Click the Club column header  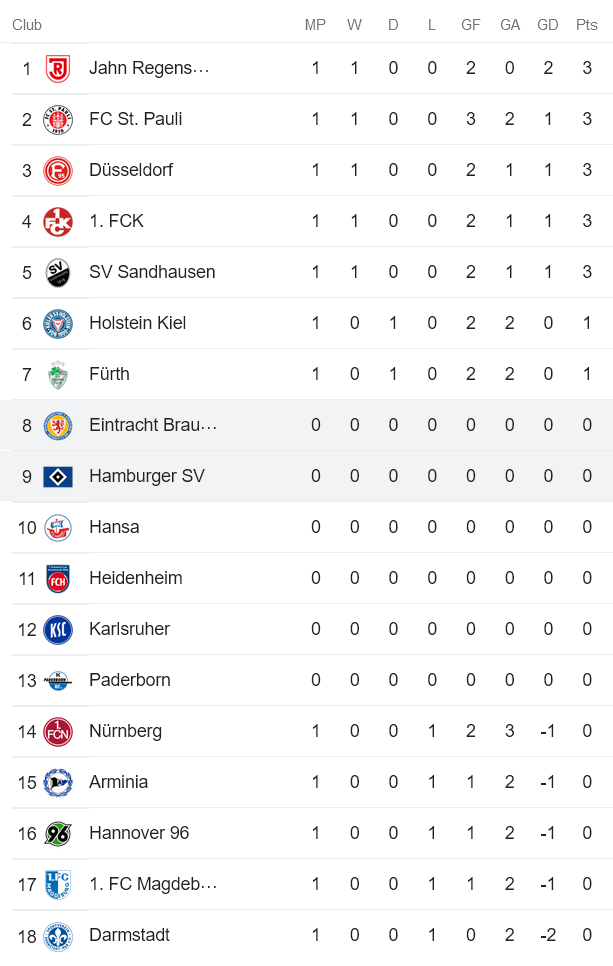tap(27, 25)
